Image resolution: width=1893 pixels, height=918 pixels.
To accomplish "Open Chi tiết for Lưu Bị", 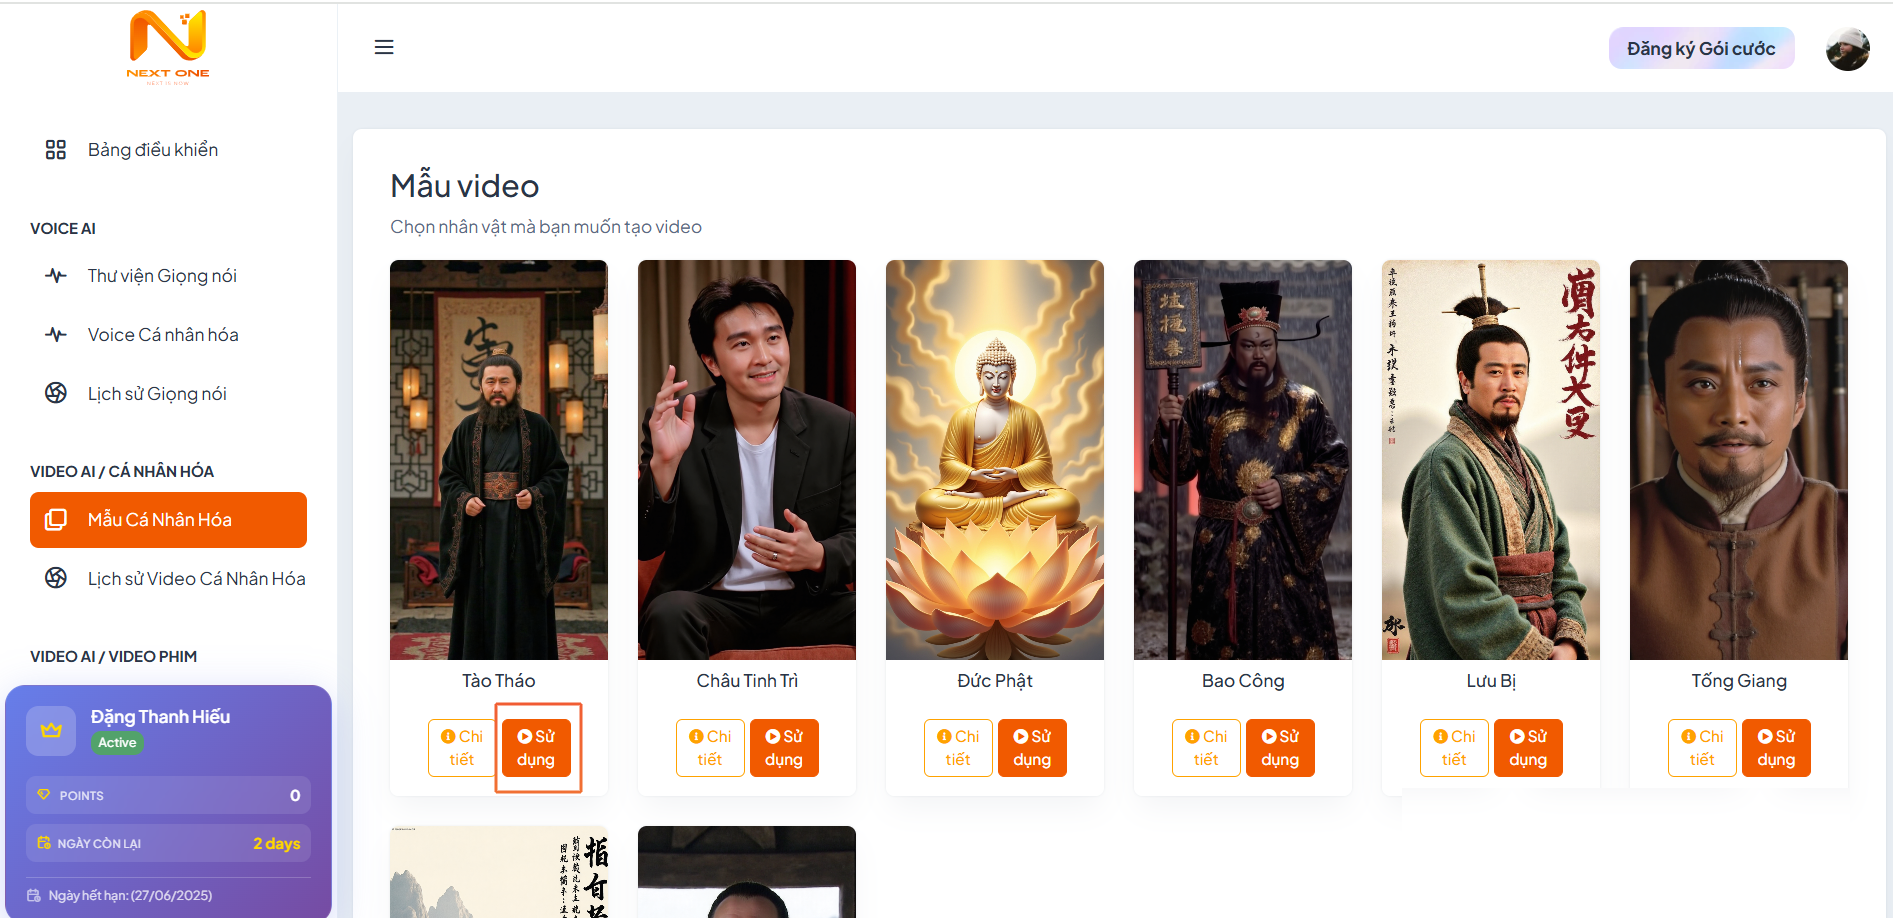I will (x=1453, y=748).
